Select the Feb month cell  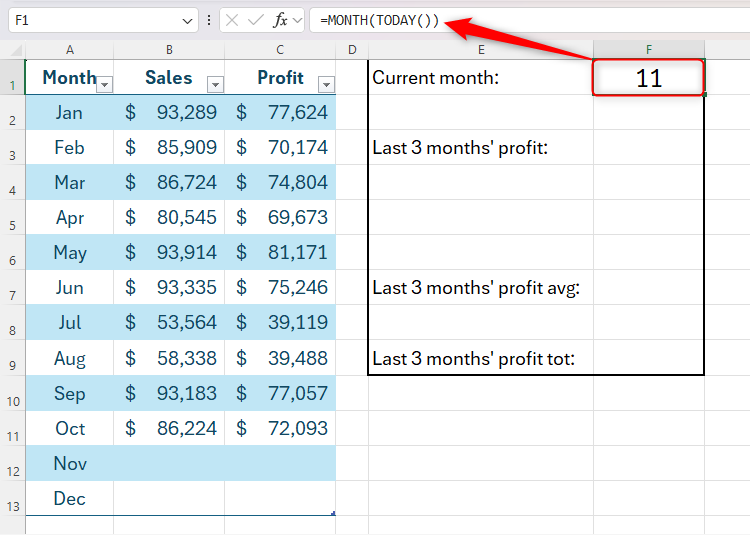coord(70,147)
